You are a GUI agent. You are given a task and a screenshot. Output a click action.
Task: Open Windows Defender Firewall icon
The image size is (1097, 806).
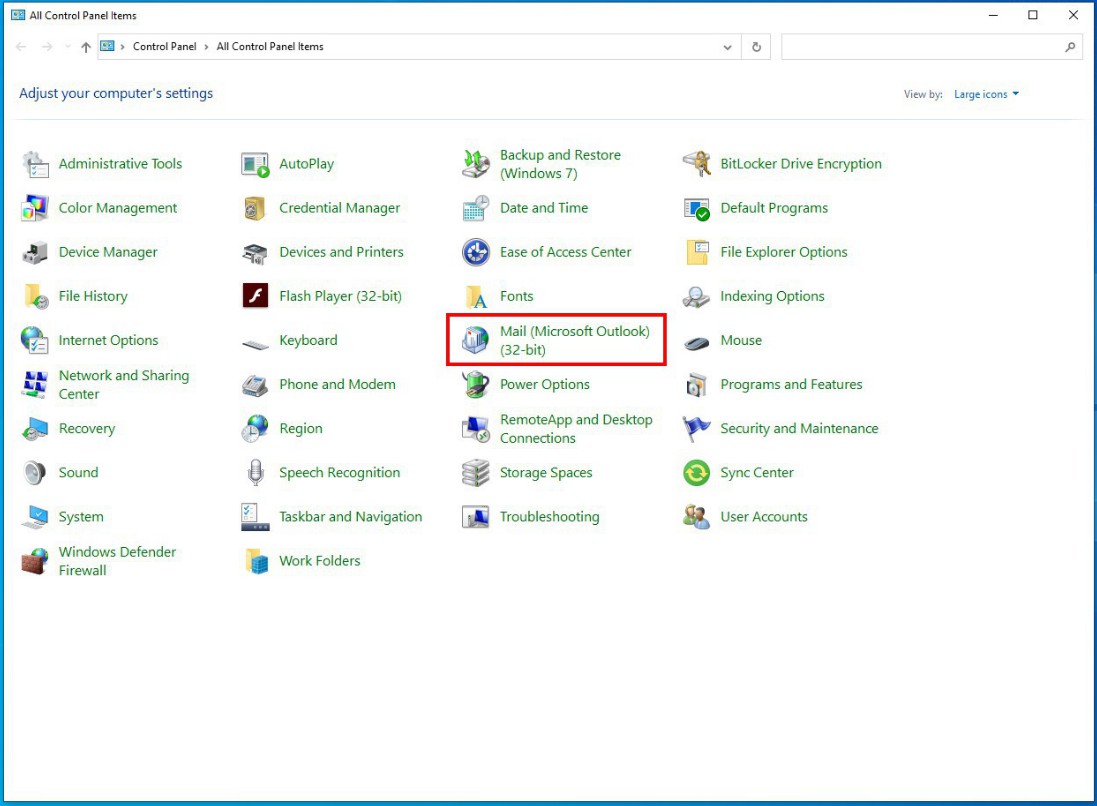[x=35, y=561]
